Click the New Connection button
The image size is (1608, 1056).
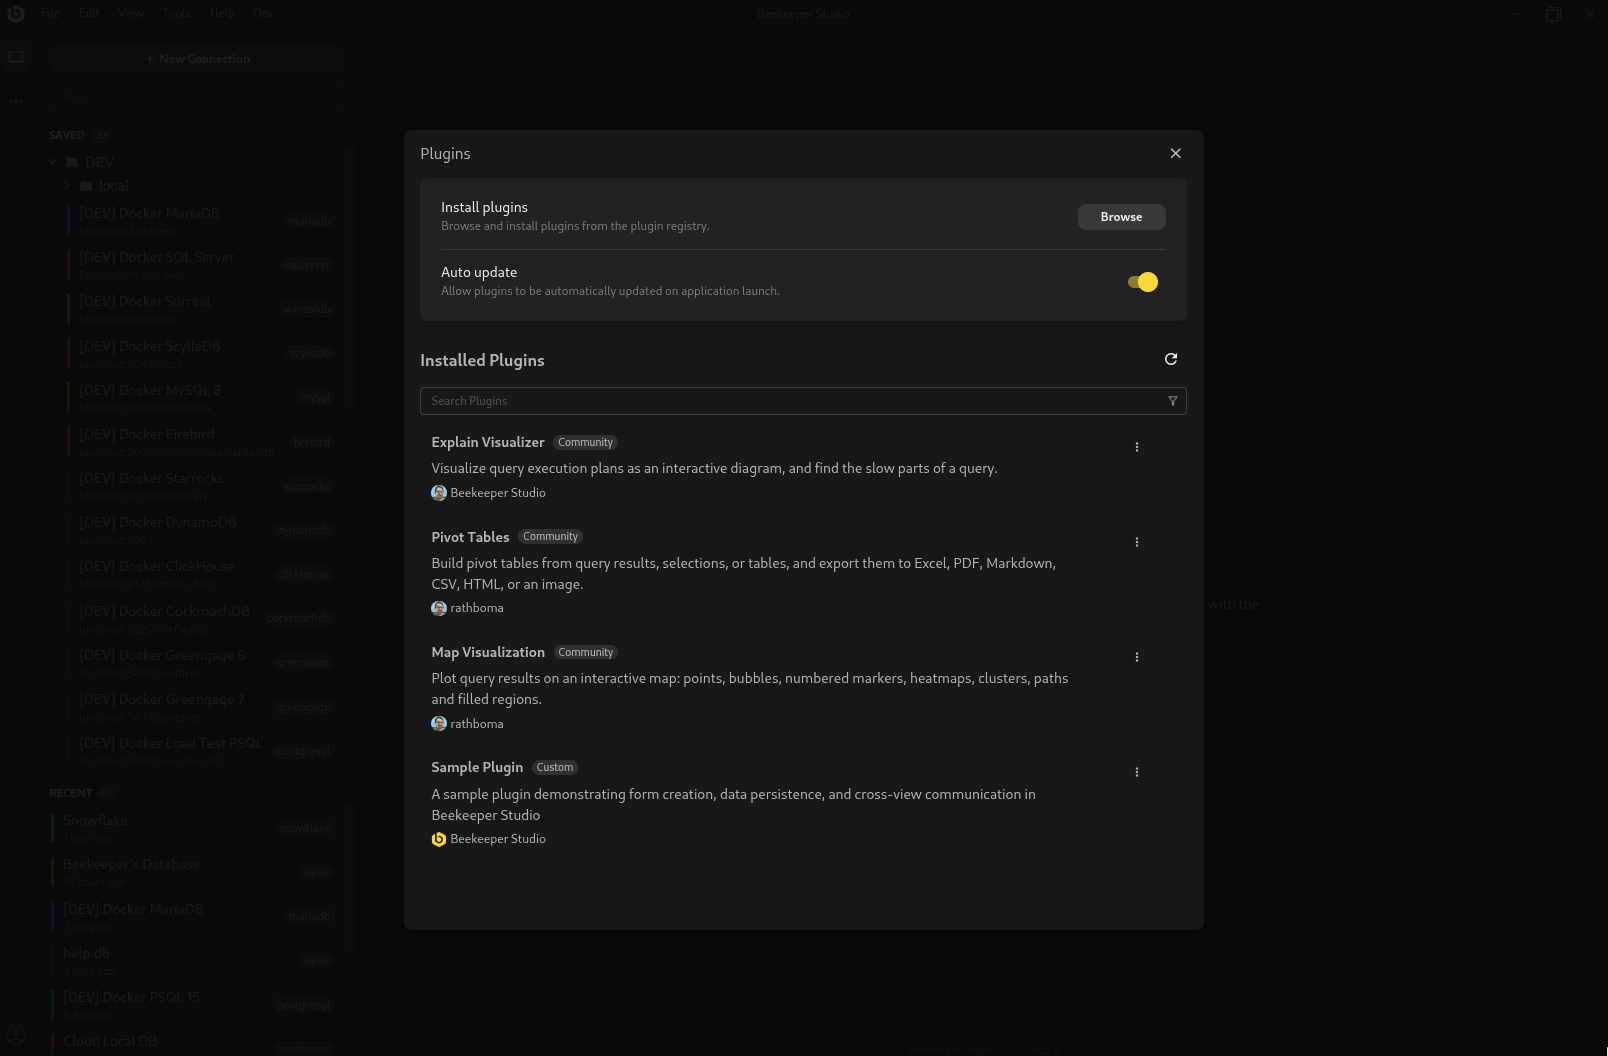point(197,59)
